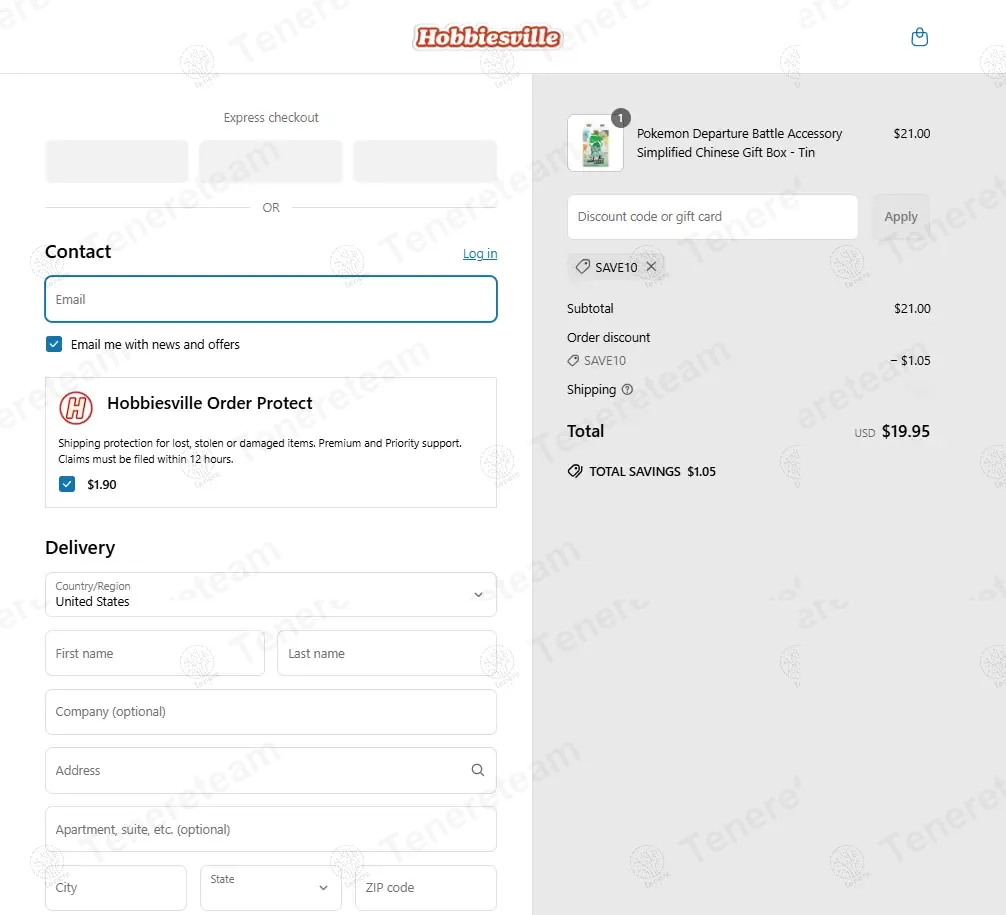Image resolution: width=1006 pixels, height=915 pixels.
Task: Expand the State dropdown
Action: pos(270,887)
